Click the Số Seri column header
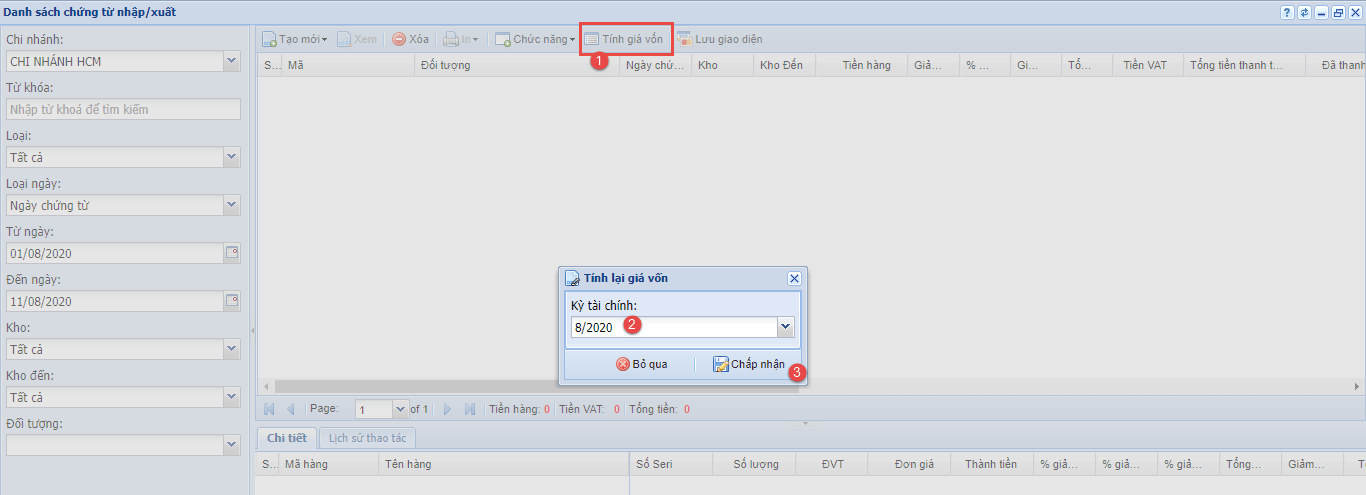The image size is (1366, 495). 671,464
